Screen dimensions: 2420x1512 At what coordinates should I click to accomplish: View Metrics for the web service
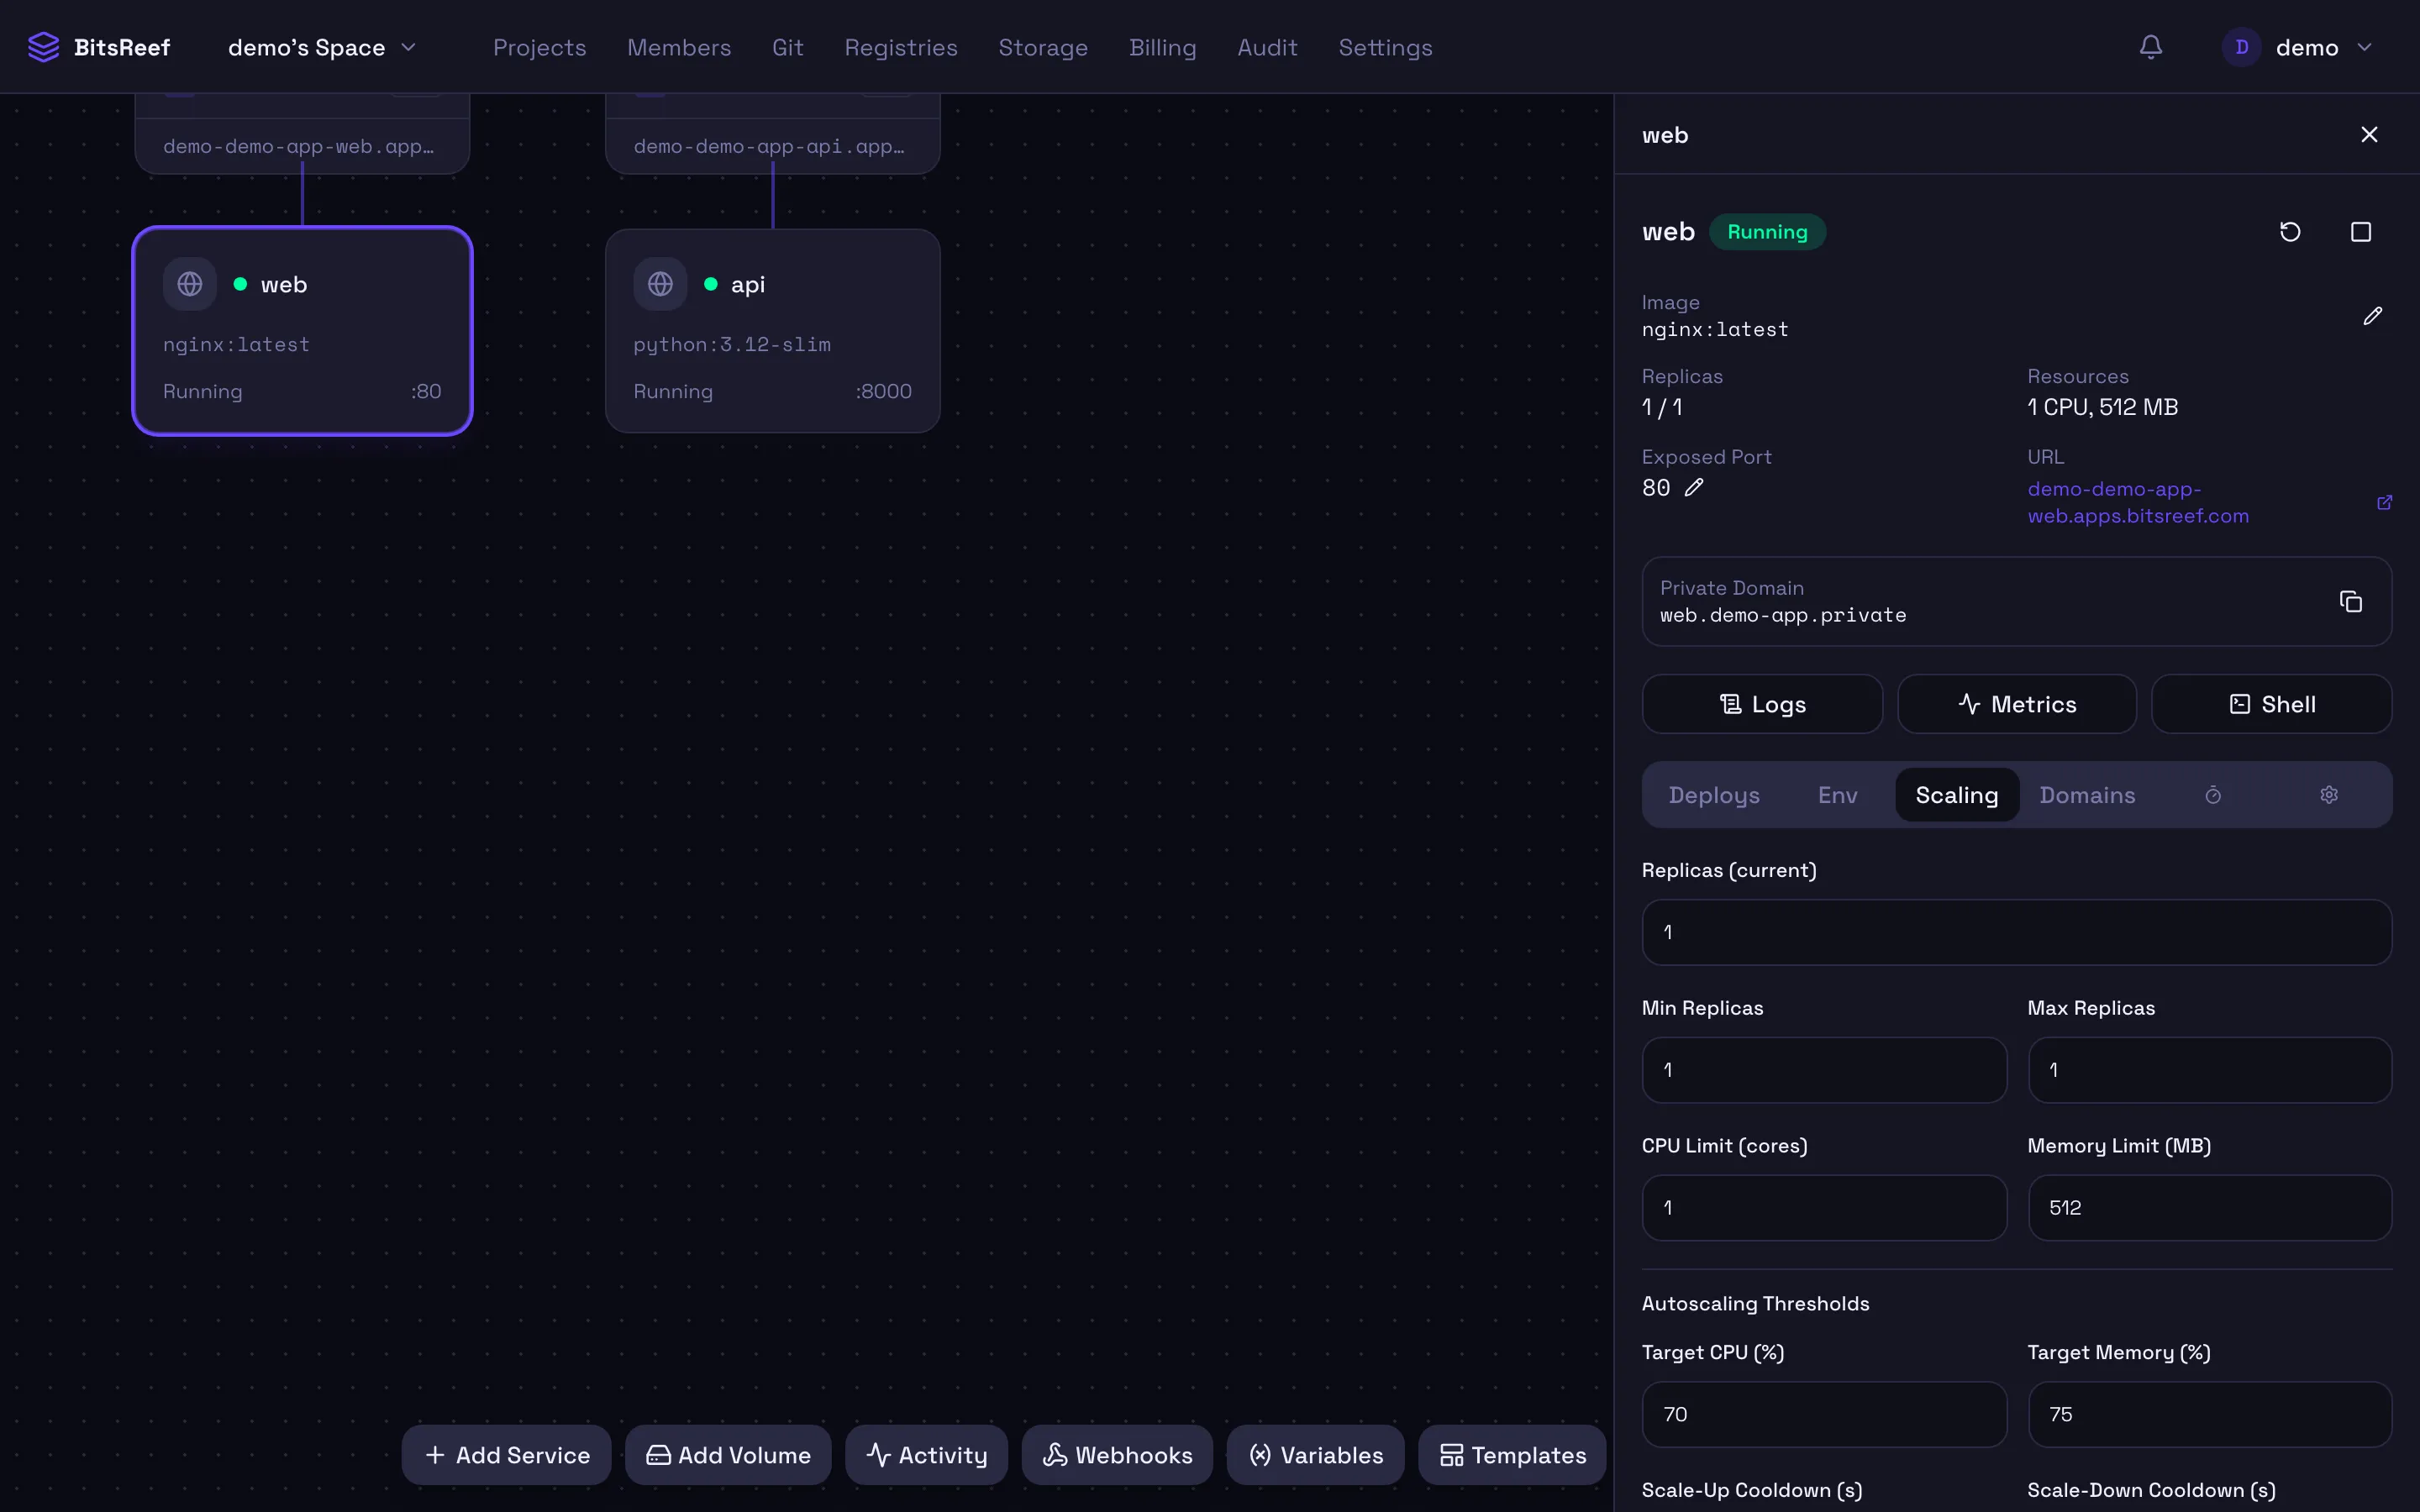coord(2017,704)
